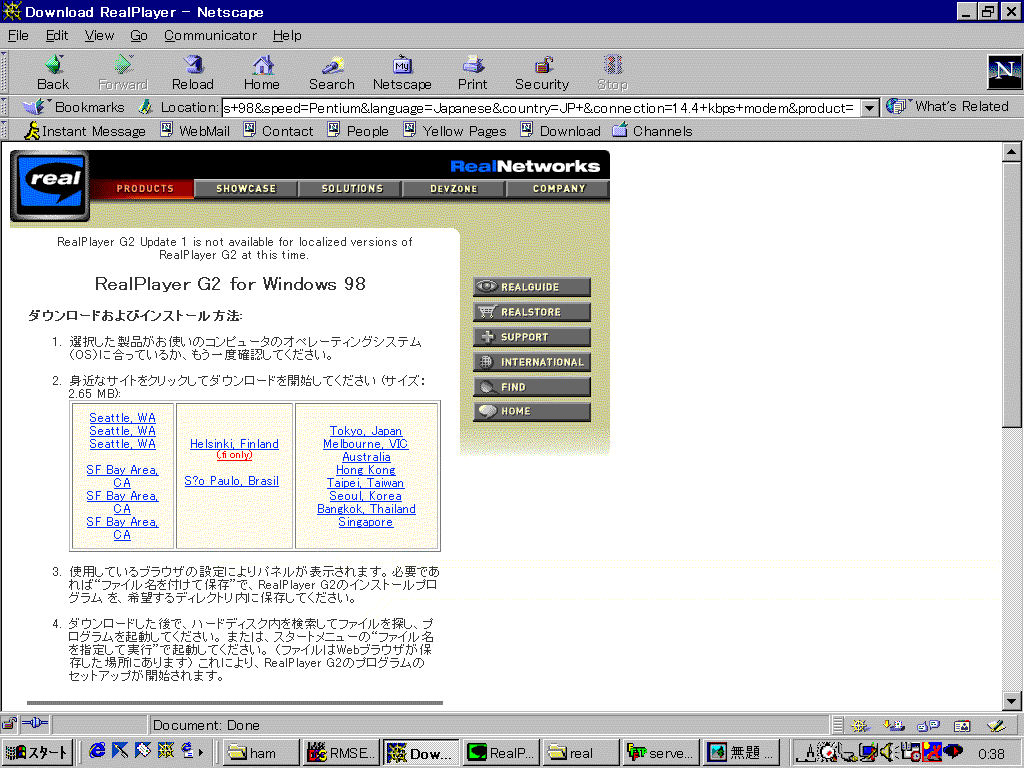Select the SHOWCASE site tab

(x=246, y=189)
